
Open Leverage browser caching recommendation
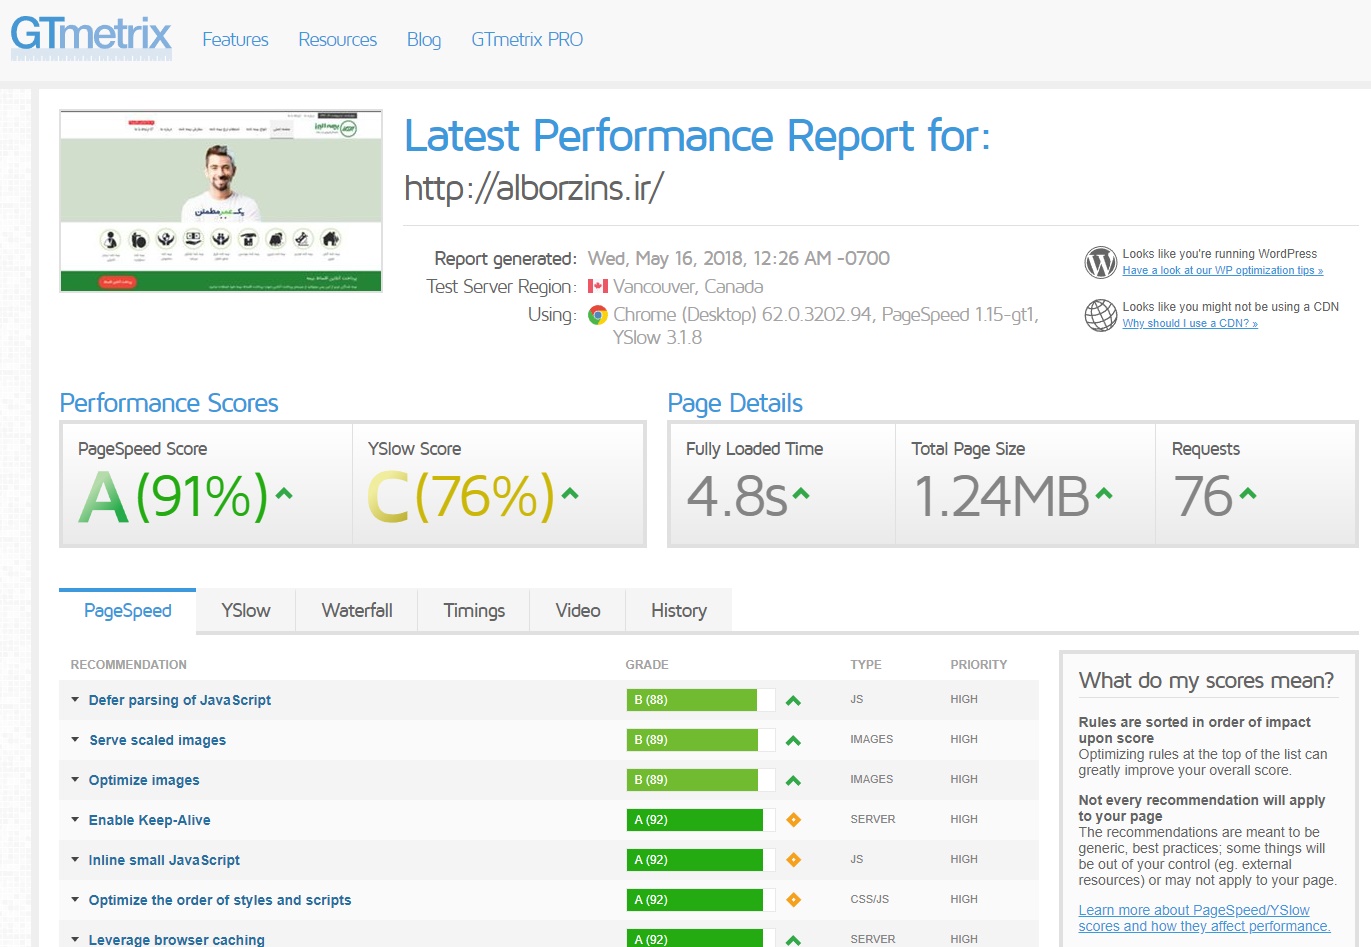coord(177,940)
